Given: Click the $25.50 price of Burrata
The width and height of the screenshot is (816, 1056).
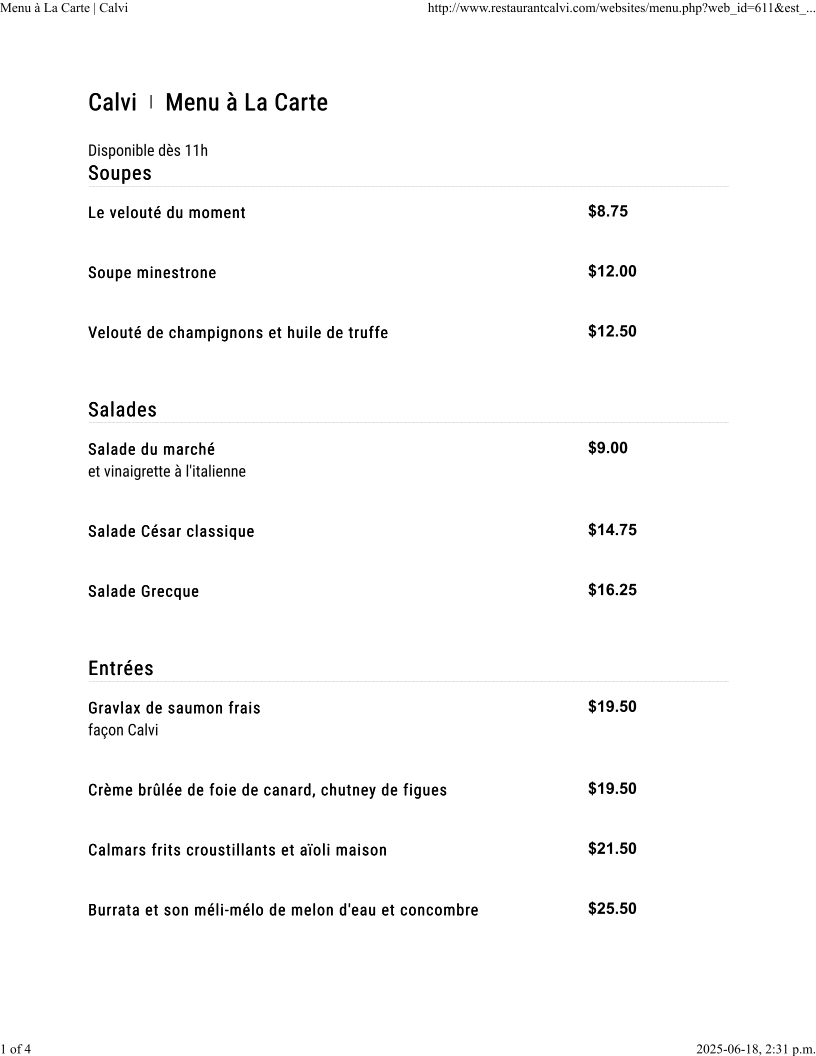Looking at the screenshot, I should 612,909.
